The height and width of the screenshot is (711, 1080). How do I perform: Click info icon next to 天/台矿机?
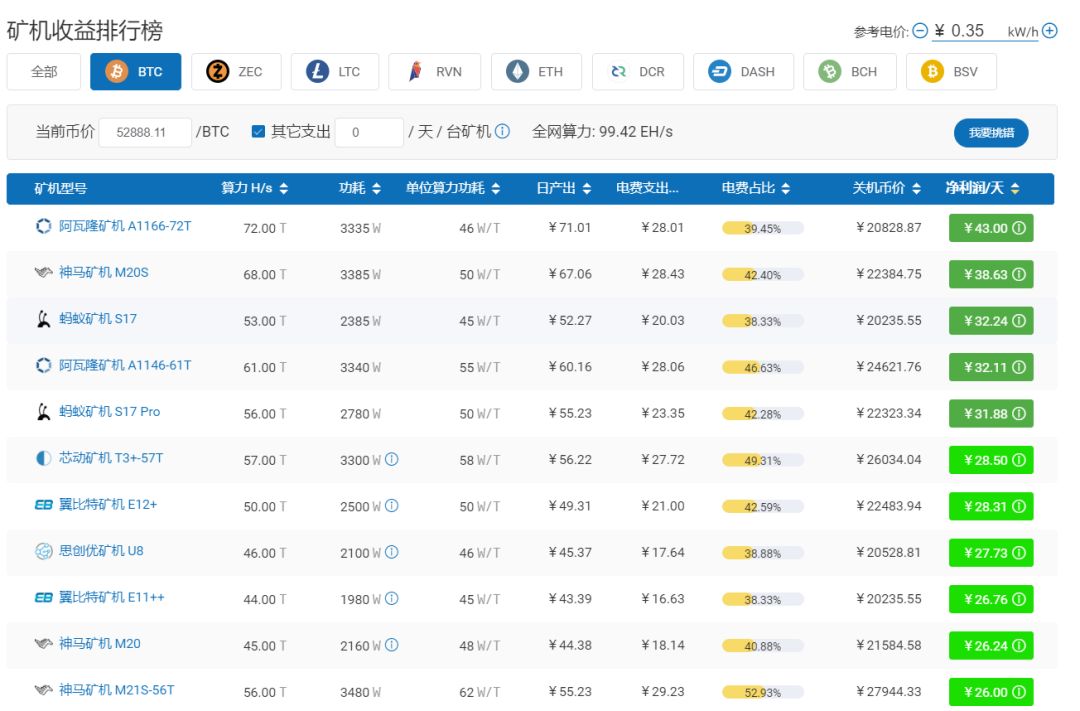point(502,131)
